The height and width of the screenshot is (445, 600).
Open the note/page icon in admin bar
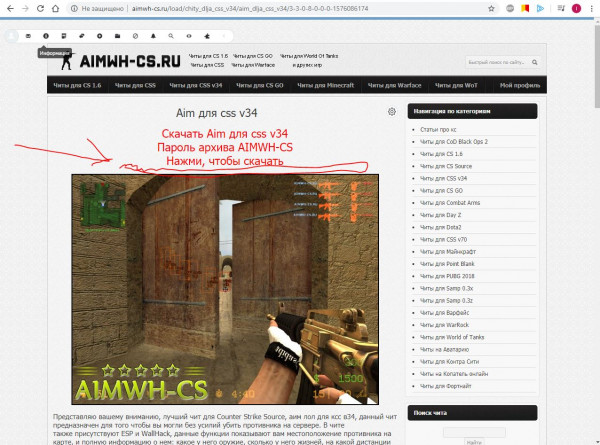[x=64, y=36]
